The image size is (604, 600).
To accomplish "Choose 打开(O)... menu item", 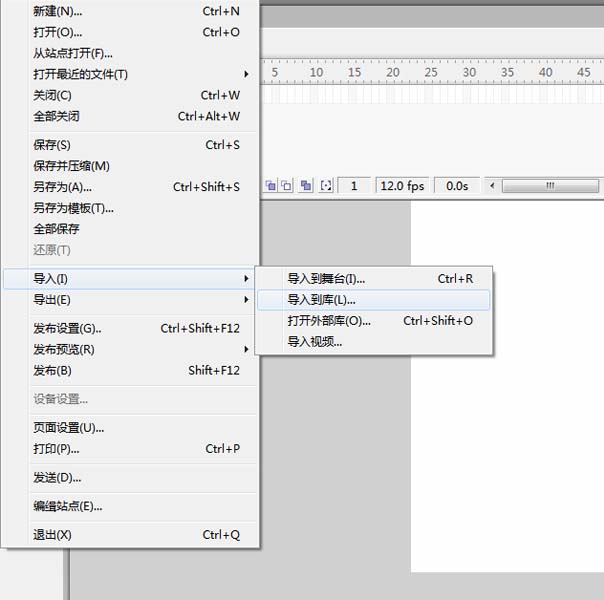I will pyautogui.click(x=132, y=32).
